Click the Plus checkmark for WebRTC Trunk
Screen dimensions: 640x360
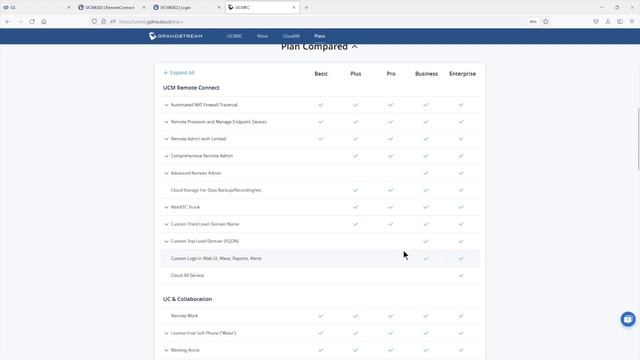pyautogui.click(x=356, y=207)
